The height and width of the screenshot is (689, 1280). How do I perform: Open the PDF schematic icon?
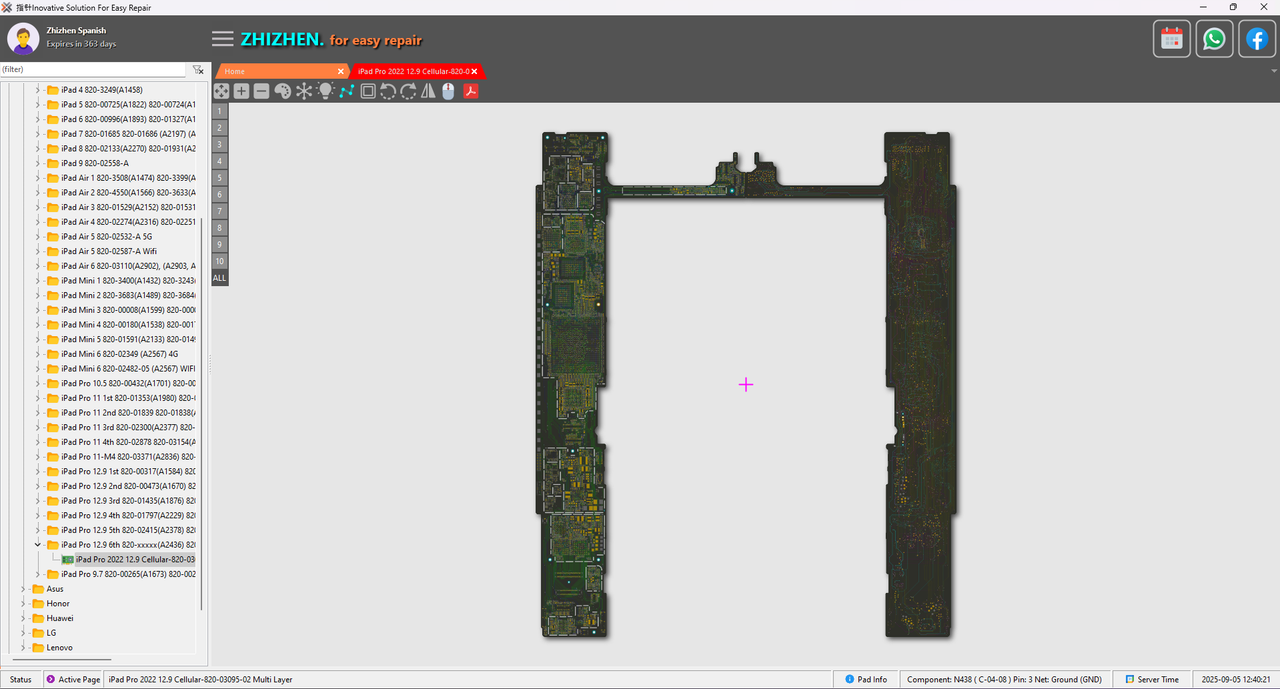(470, 91)
